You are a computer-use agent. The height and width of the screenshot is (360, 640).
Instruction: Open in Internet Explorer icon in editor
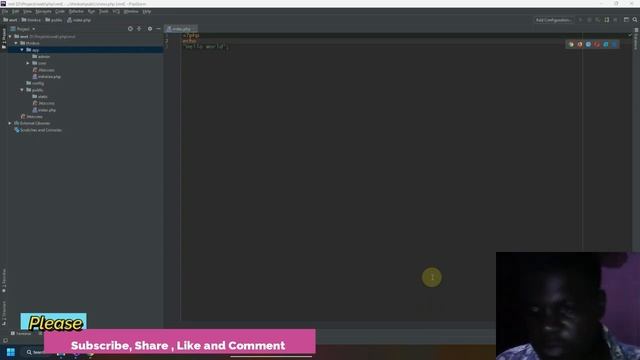tap(606, 44)
